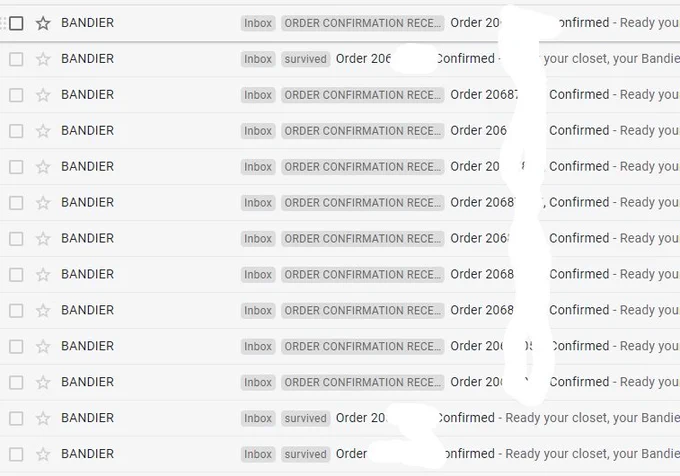Open the last BANDIER order confirmed email
The image size is (680, 476).
507,454
